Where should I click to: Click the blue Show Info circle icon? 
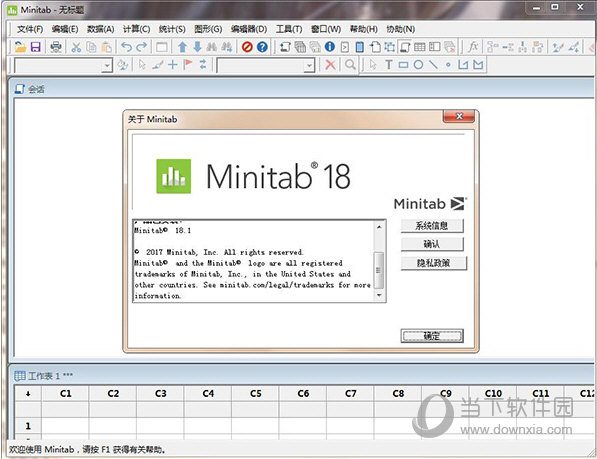[x=330, y=47]
